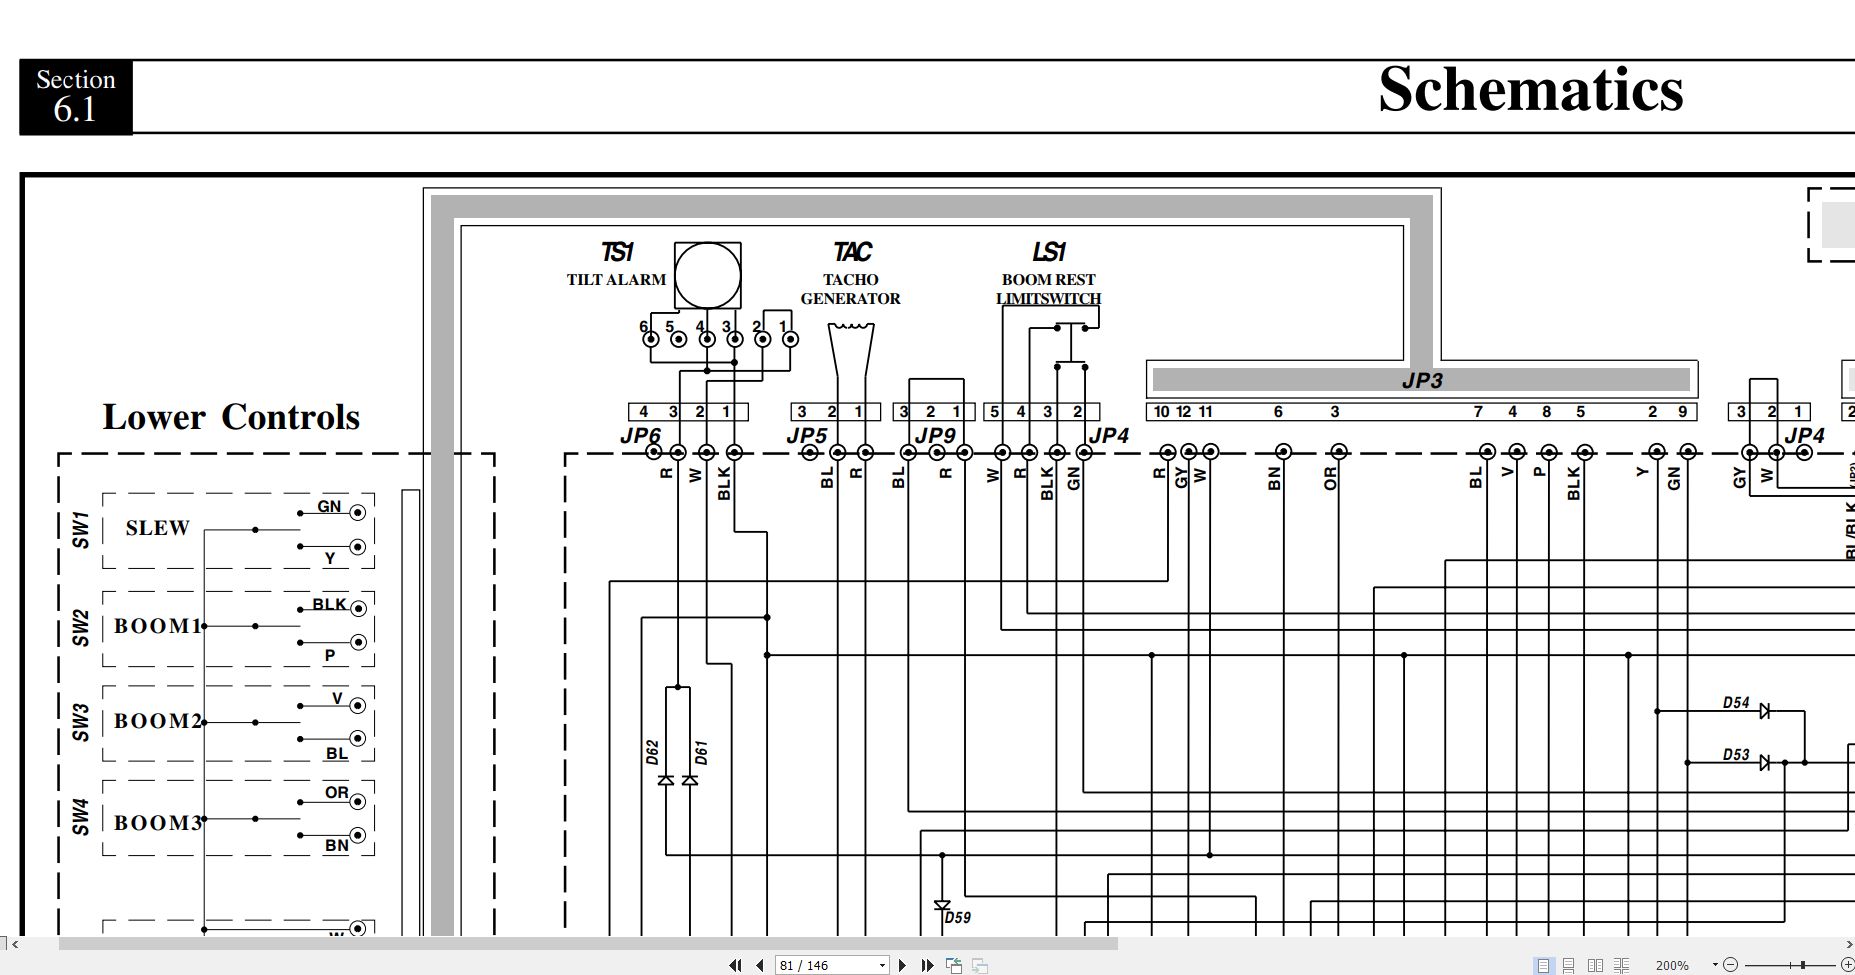Jump to the last page
The width and height of the screenshot is (1855, 975).
click(927, 965)
